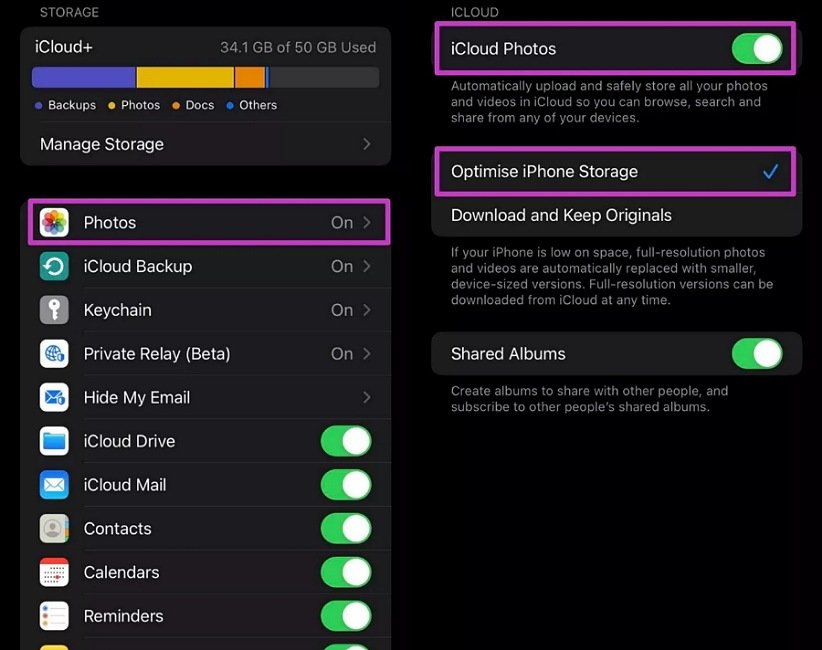Image resolution: width=822 pixels, height=650 pixels.
Task: Toggle iCloud Drive off
Action: [x=346, y=441]
